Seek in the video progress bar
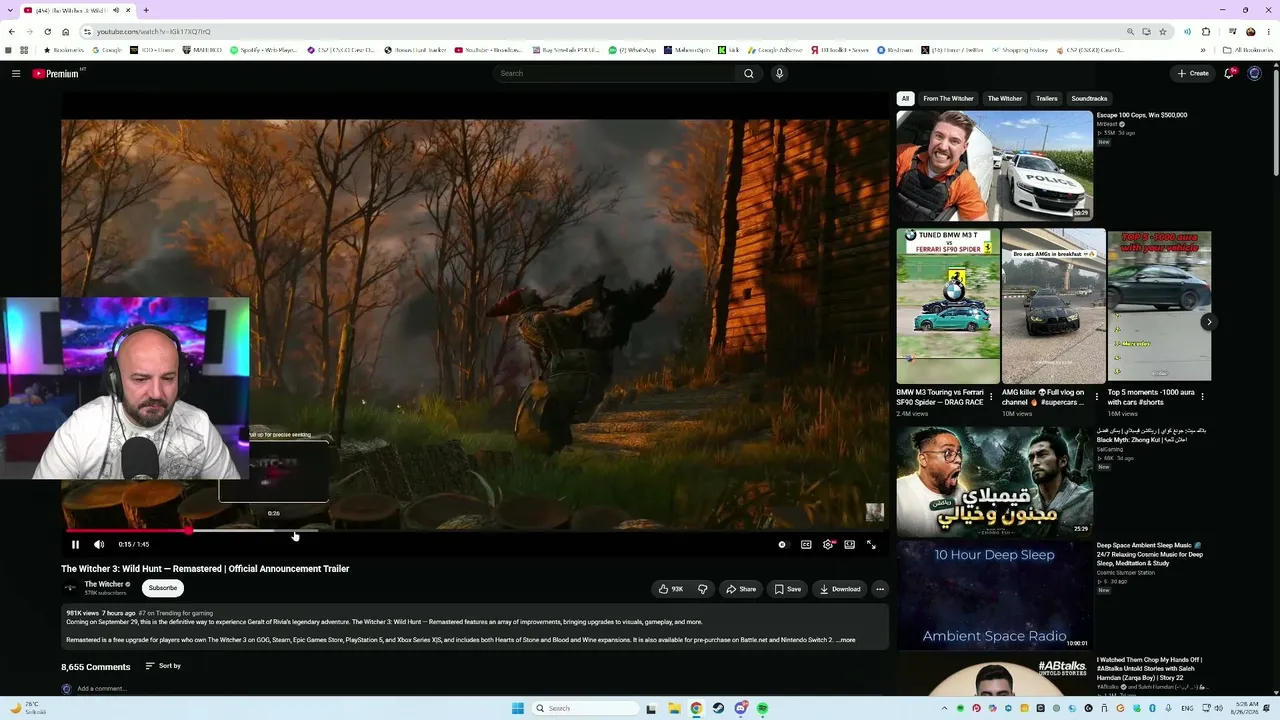The image size is (1280, 720). (475, 531)
